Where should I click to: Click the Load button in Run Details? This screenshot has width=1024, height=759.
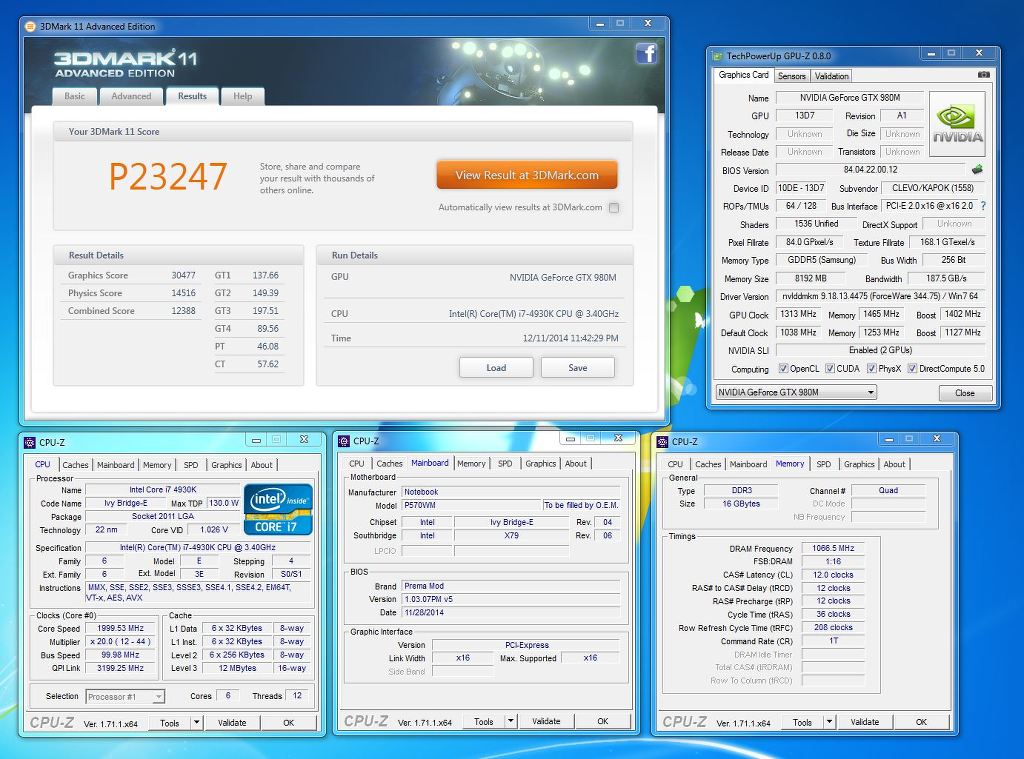click(496, 368)
